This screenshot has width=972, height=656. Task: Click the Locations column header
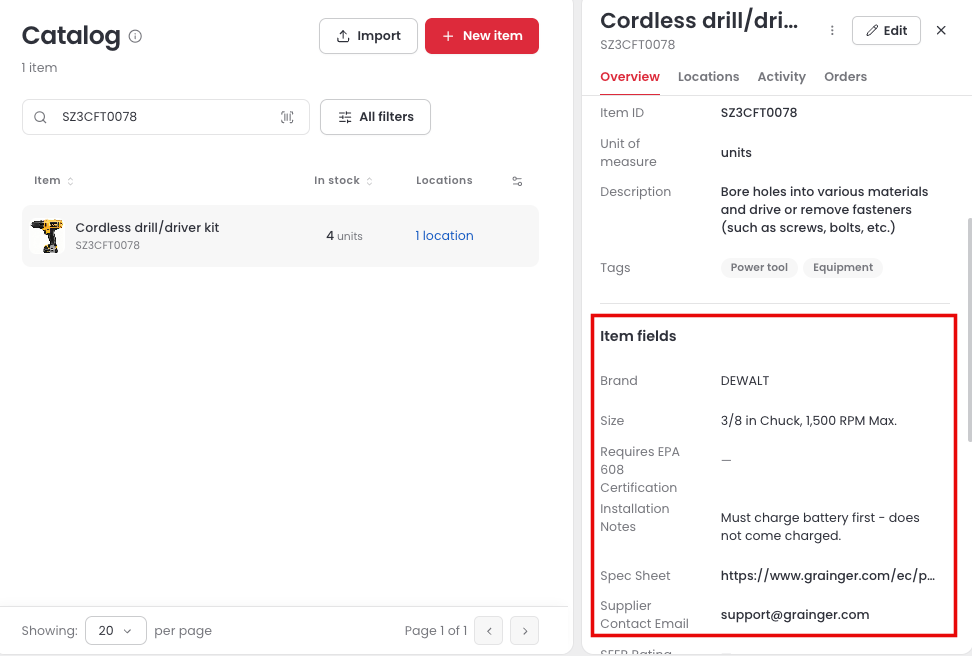coord(444,180)
